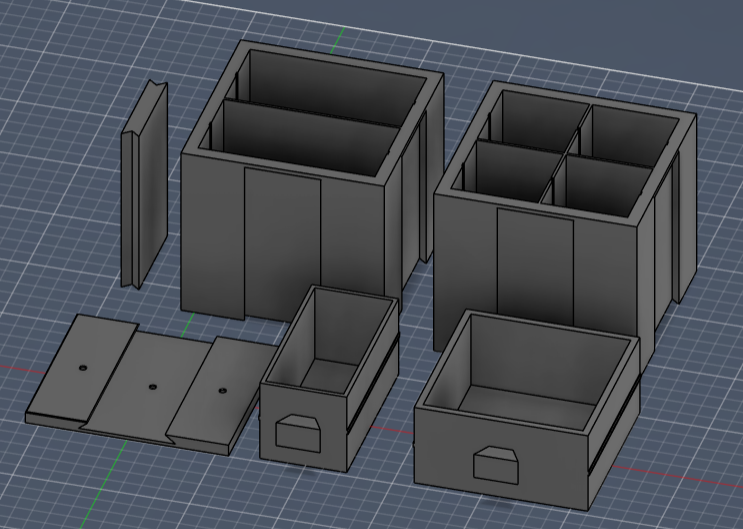The image size is (743, 529).
Task: Click the recessed front panel of two-compartment box
Action: [282, 244]
